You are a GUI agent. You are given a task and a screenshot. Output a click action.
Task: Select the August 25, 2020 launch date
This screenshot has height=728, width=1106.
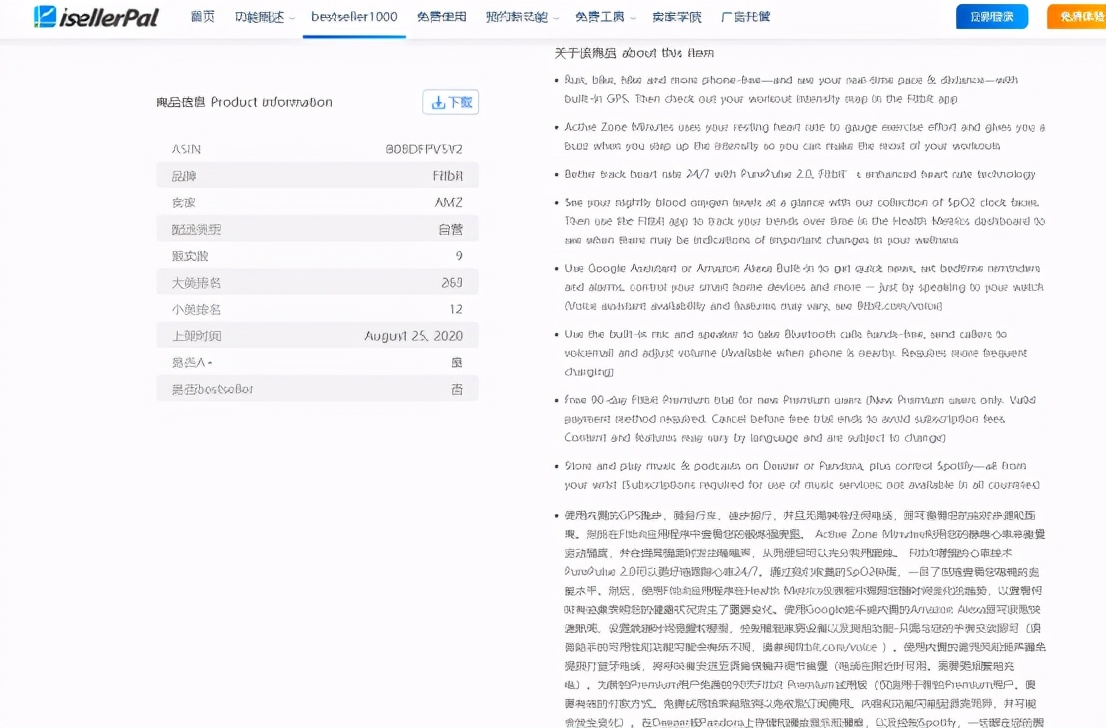coord(414,334)
